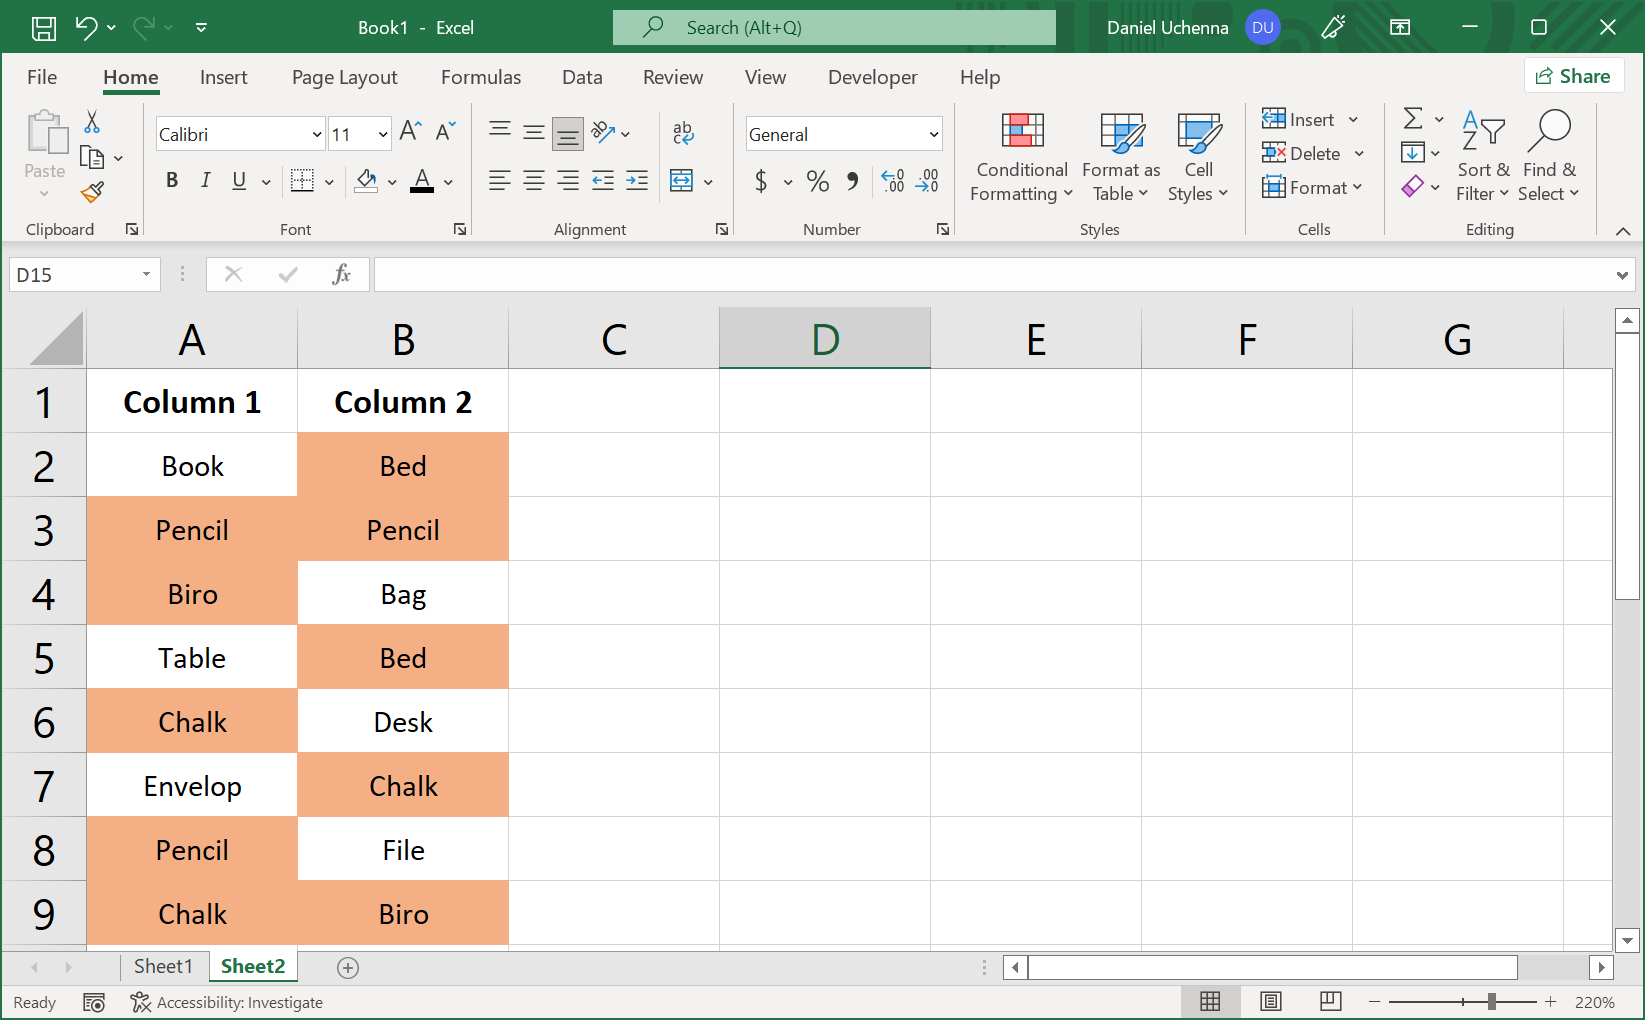Switch to the Formulas ribbon tab

point(481,77)
